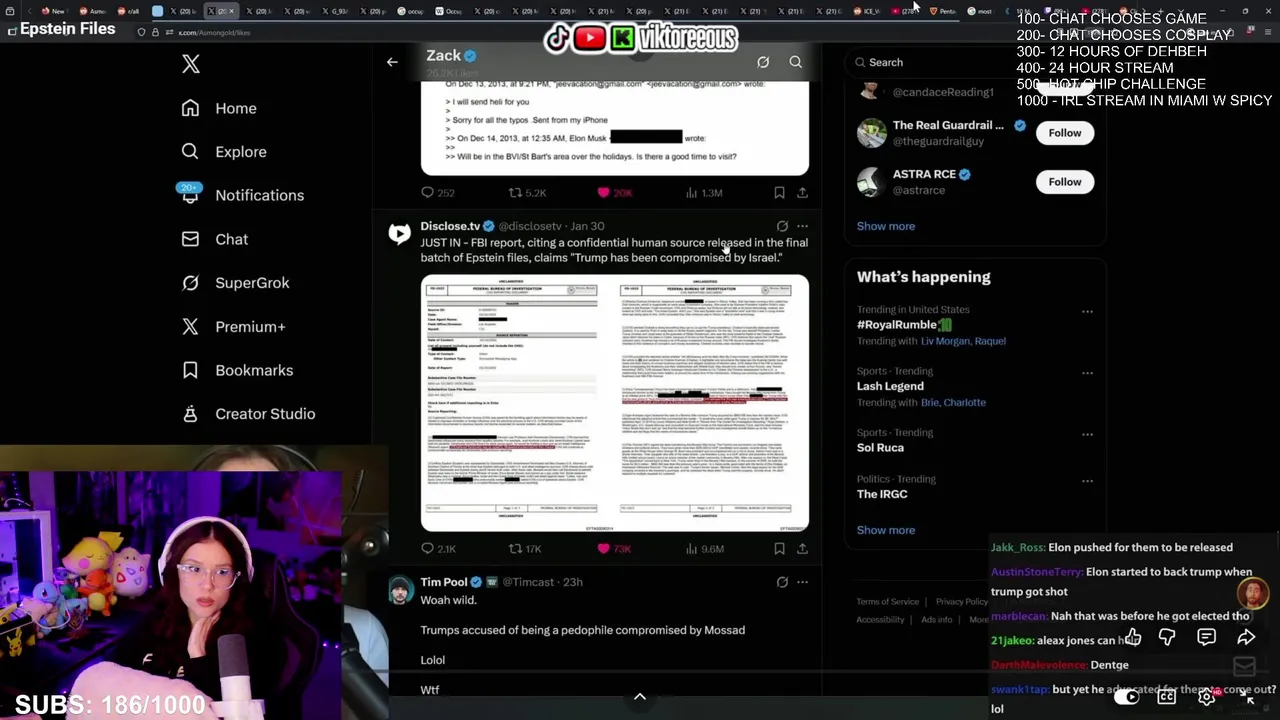Repost the Disclose.tv post (17K)
This screenshot has height=720, width=1280.
tap(525, 549)
